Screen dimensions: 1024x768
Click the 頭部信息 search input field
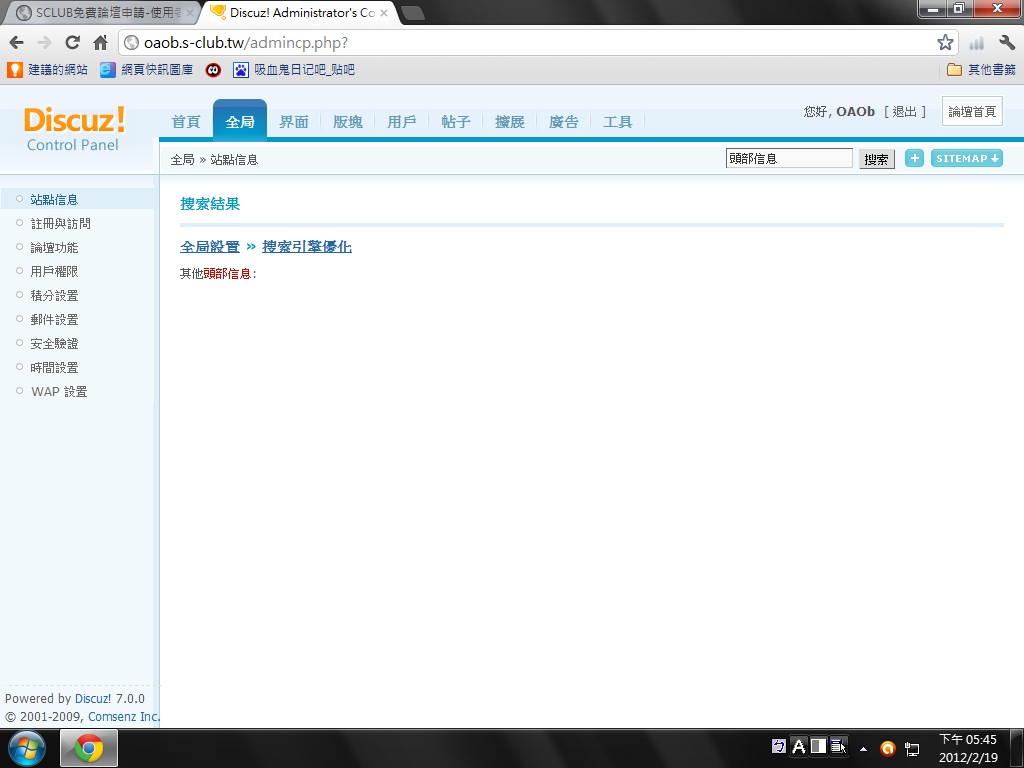tap(789, 158)
